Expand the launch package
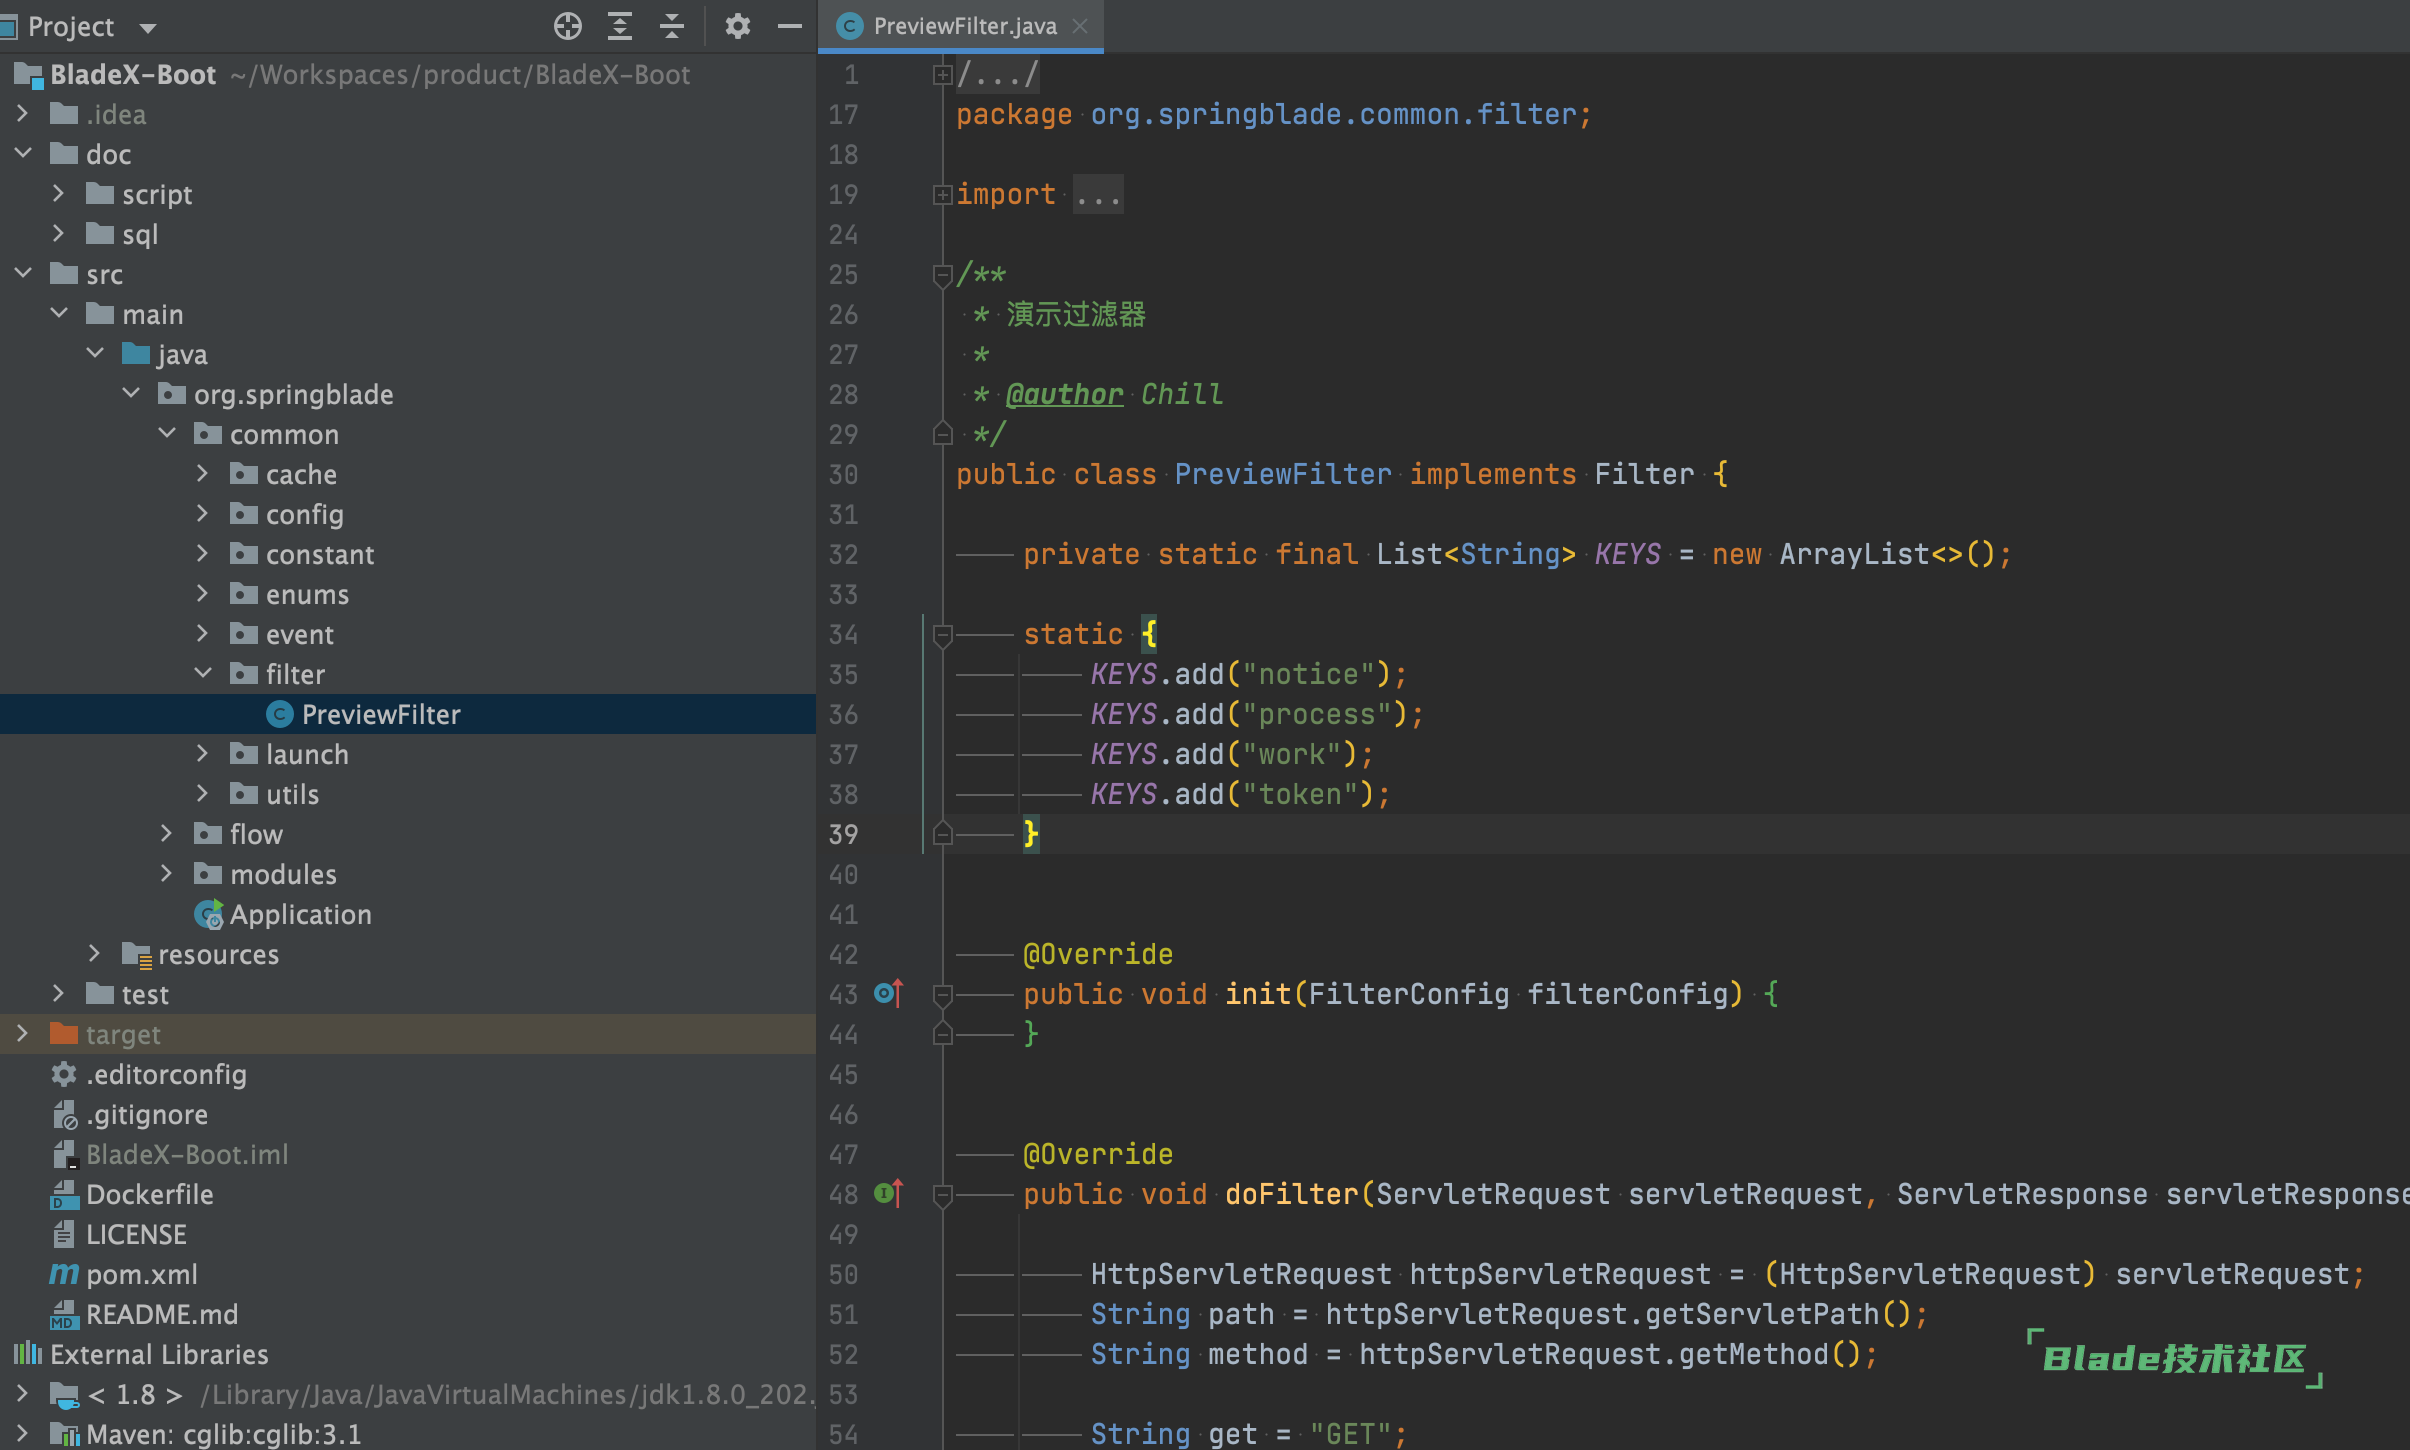 coord(203,754)
